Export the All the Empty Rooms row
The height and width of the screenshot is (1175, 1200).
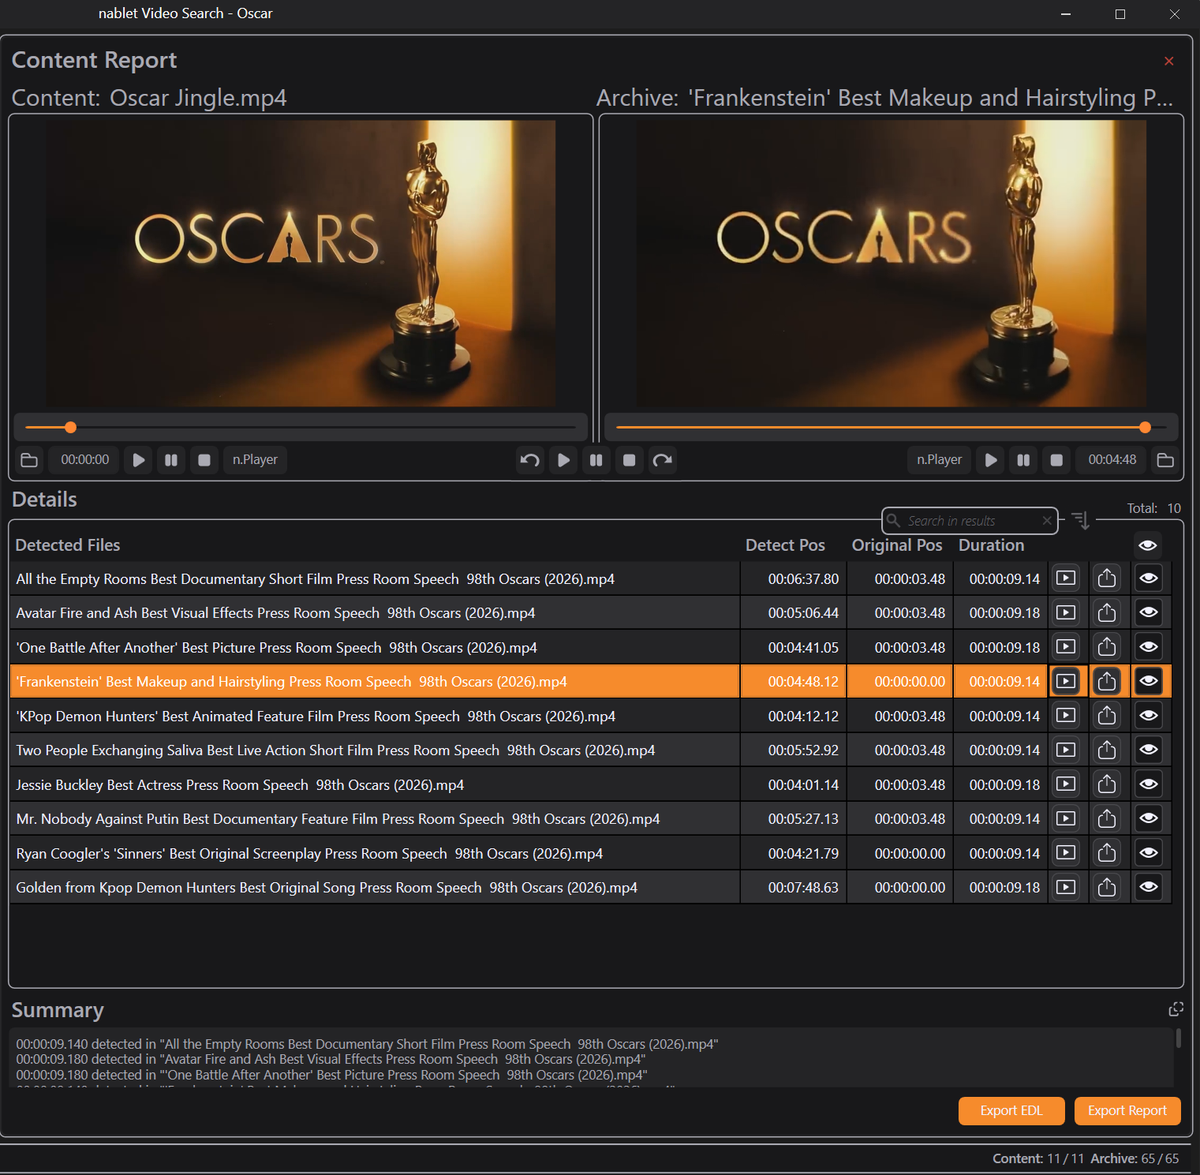point(1107,578)
